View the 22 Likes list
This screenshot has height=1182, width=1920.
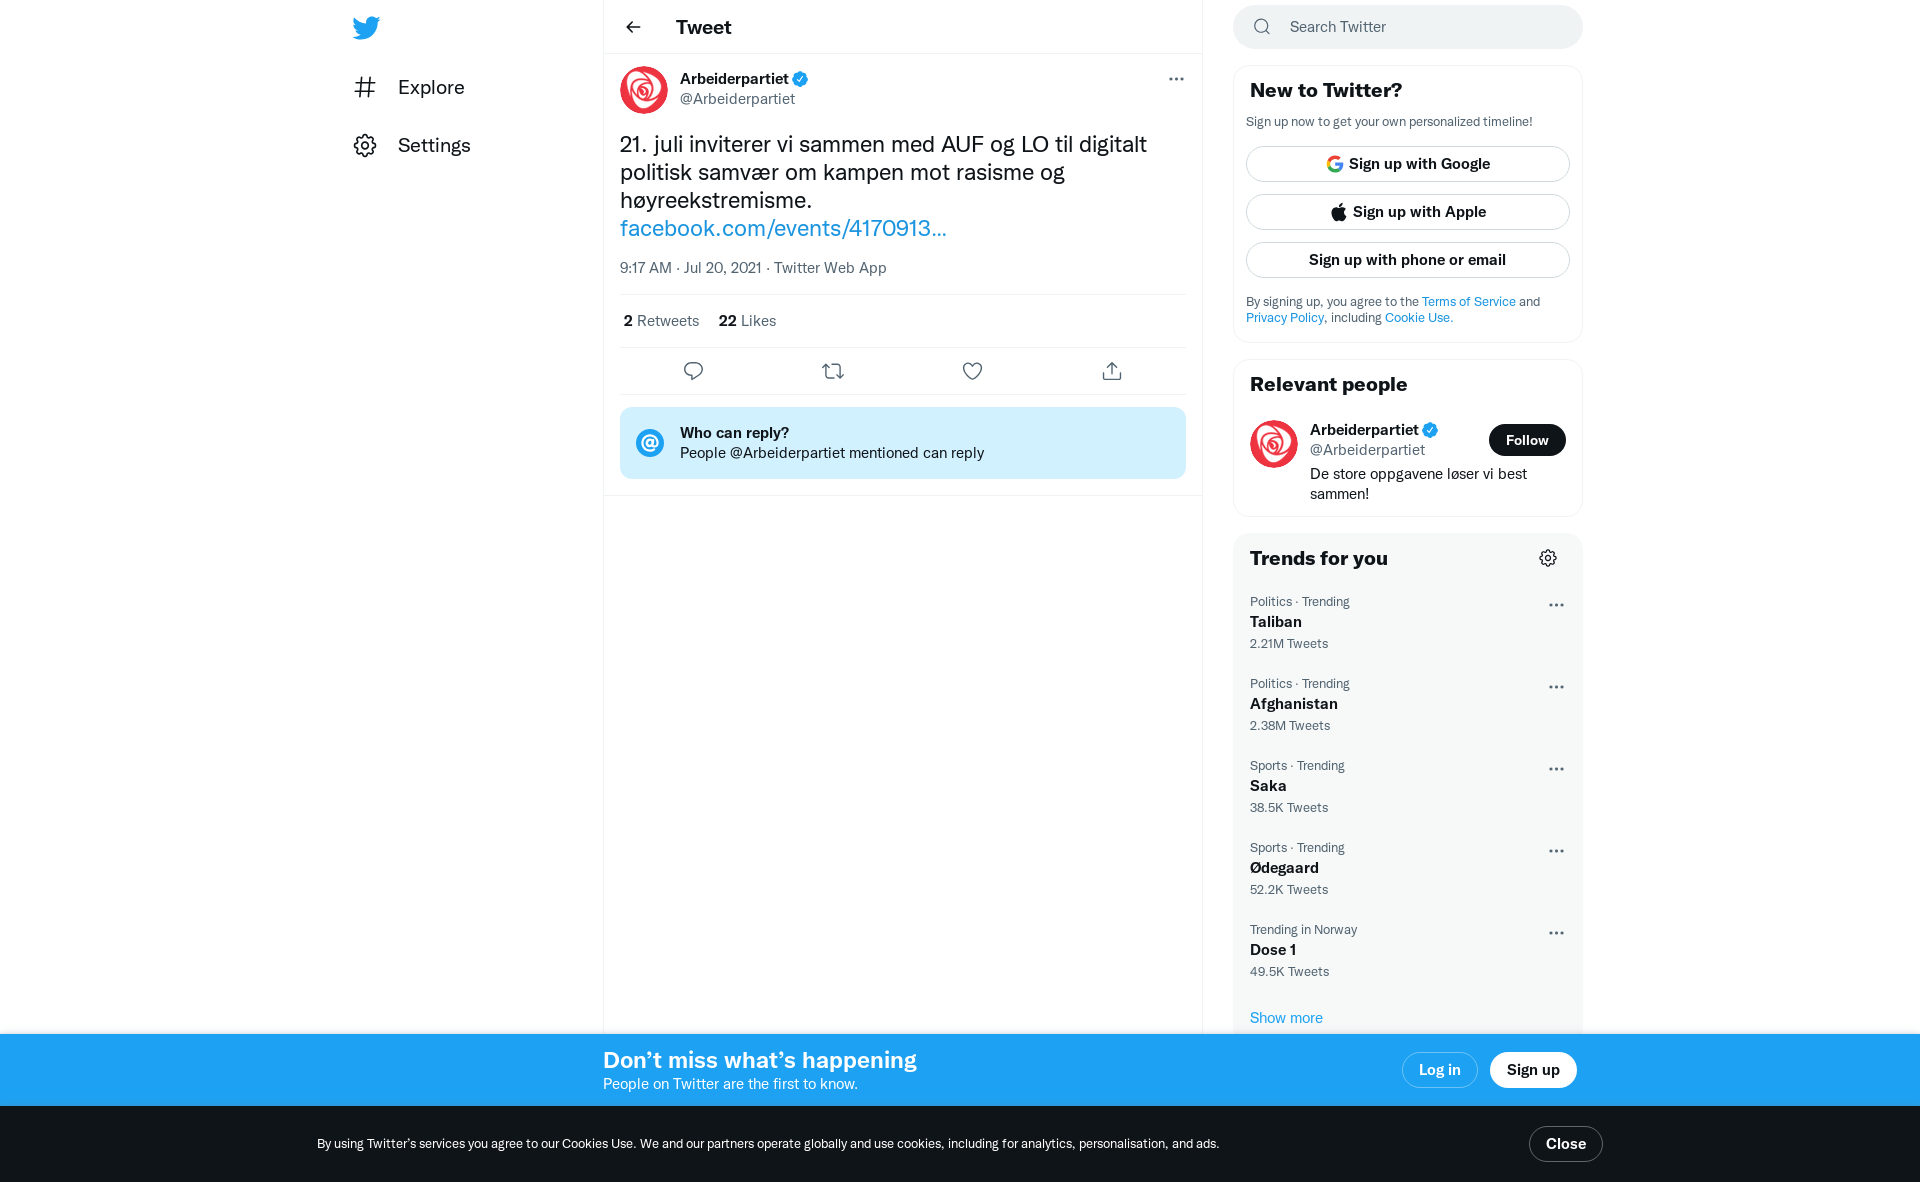pos(747,321)
